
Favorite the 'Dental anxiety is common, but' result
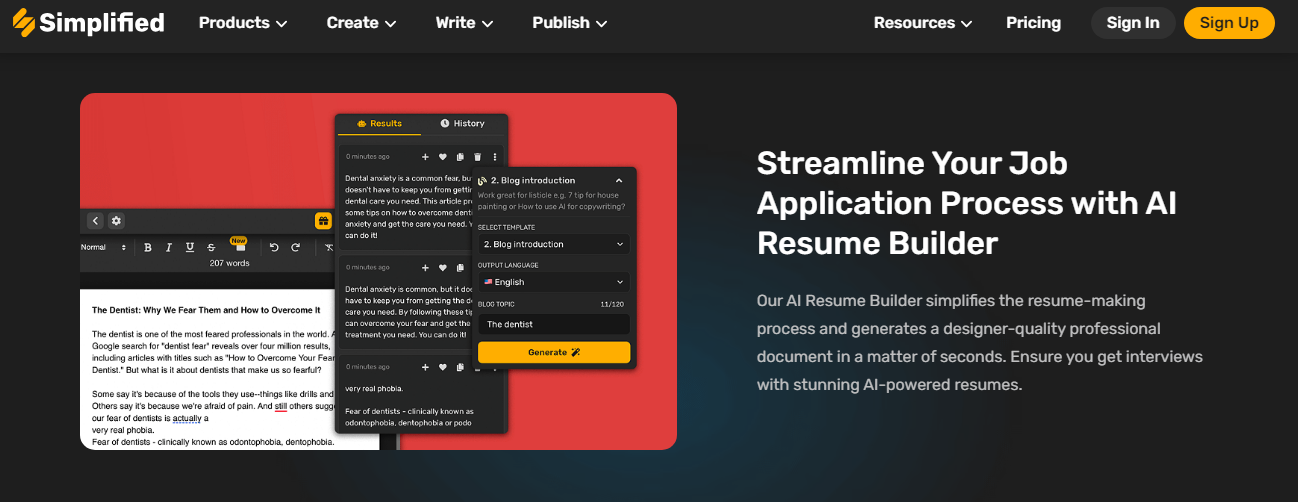tap(443, 268)
